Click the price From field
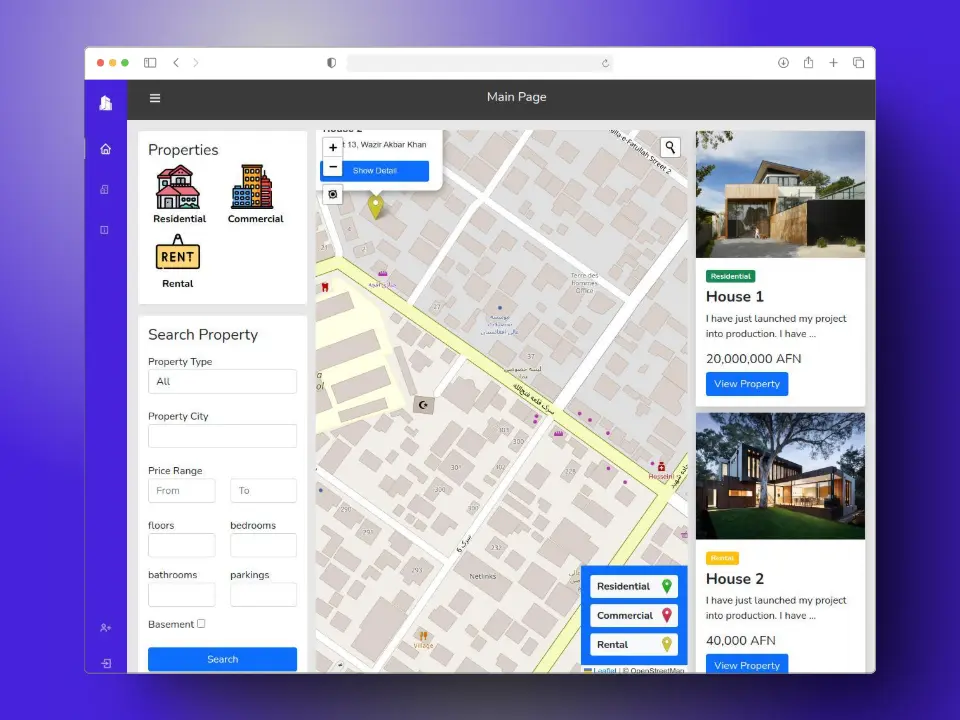Screen dimensions: 960x720 [x=182, y=490]
